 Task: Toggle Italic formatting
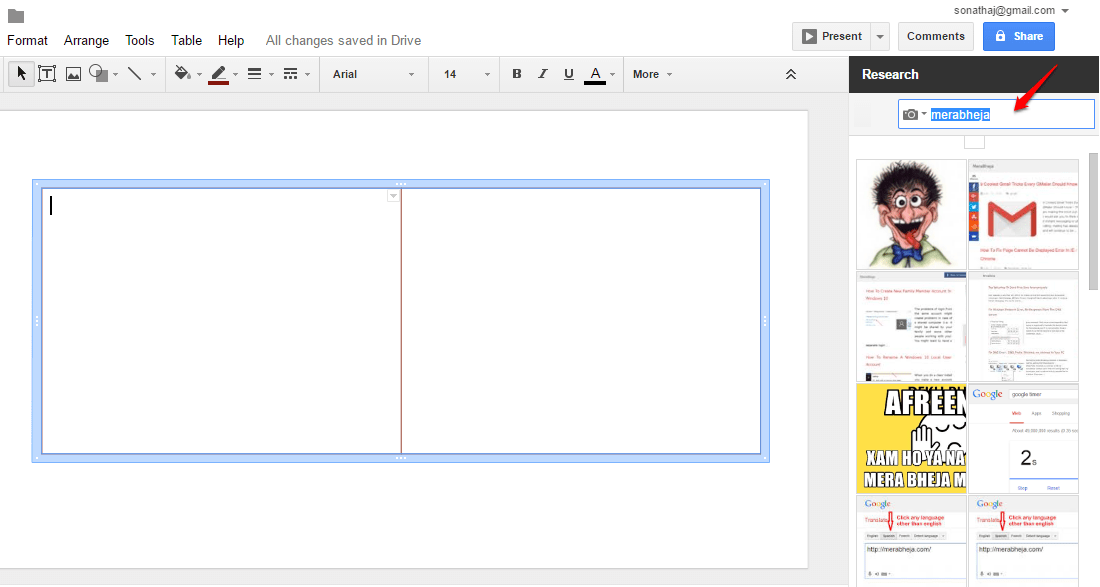pos(542,74)
